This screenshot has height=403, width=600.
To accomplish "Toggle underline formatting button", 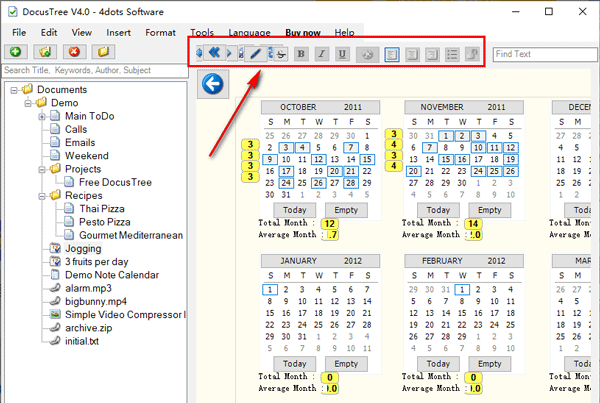I will click(x=342, y=54).
